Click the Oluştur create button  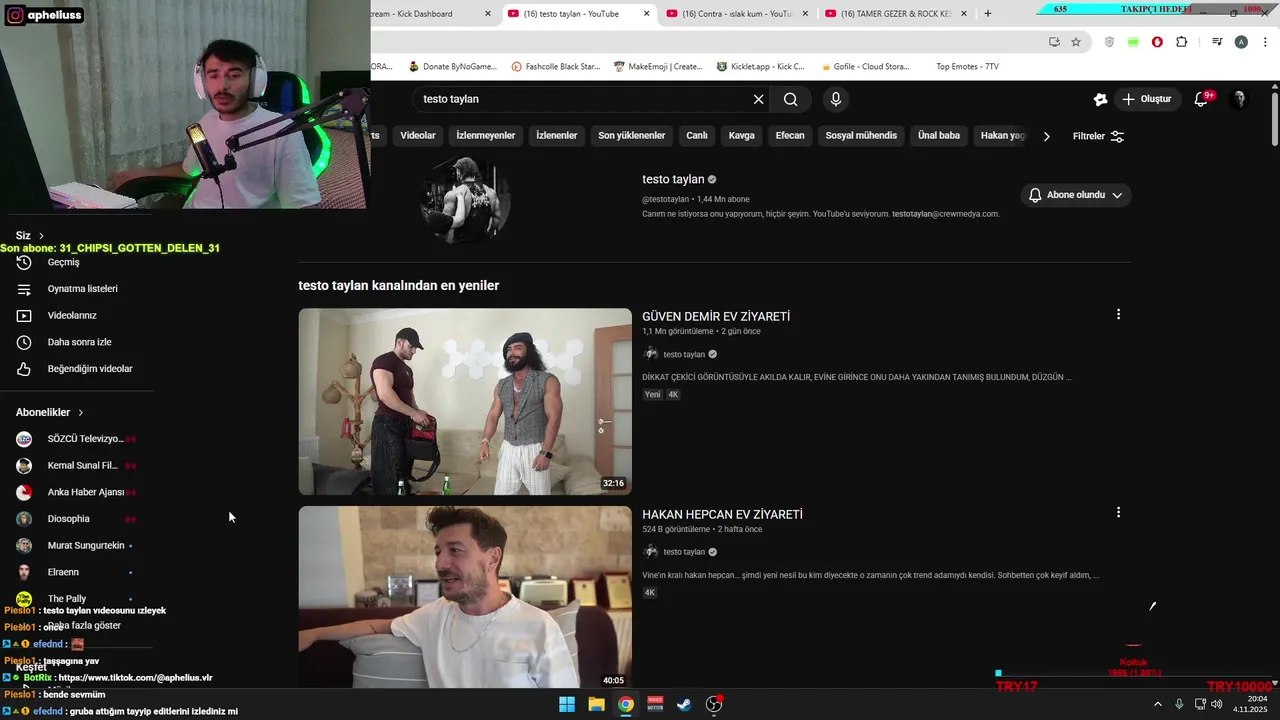pos(1146,99)
